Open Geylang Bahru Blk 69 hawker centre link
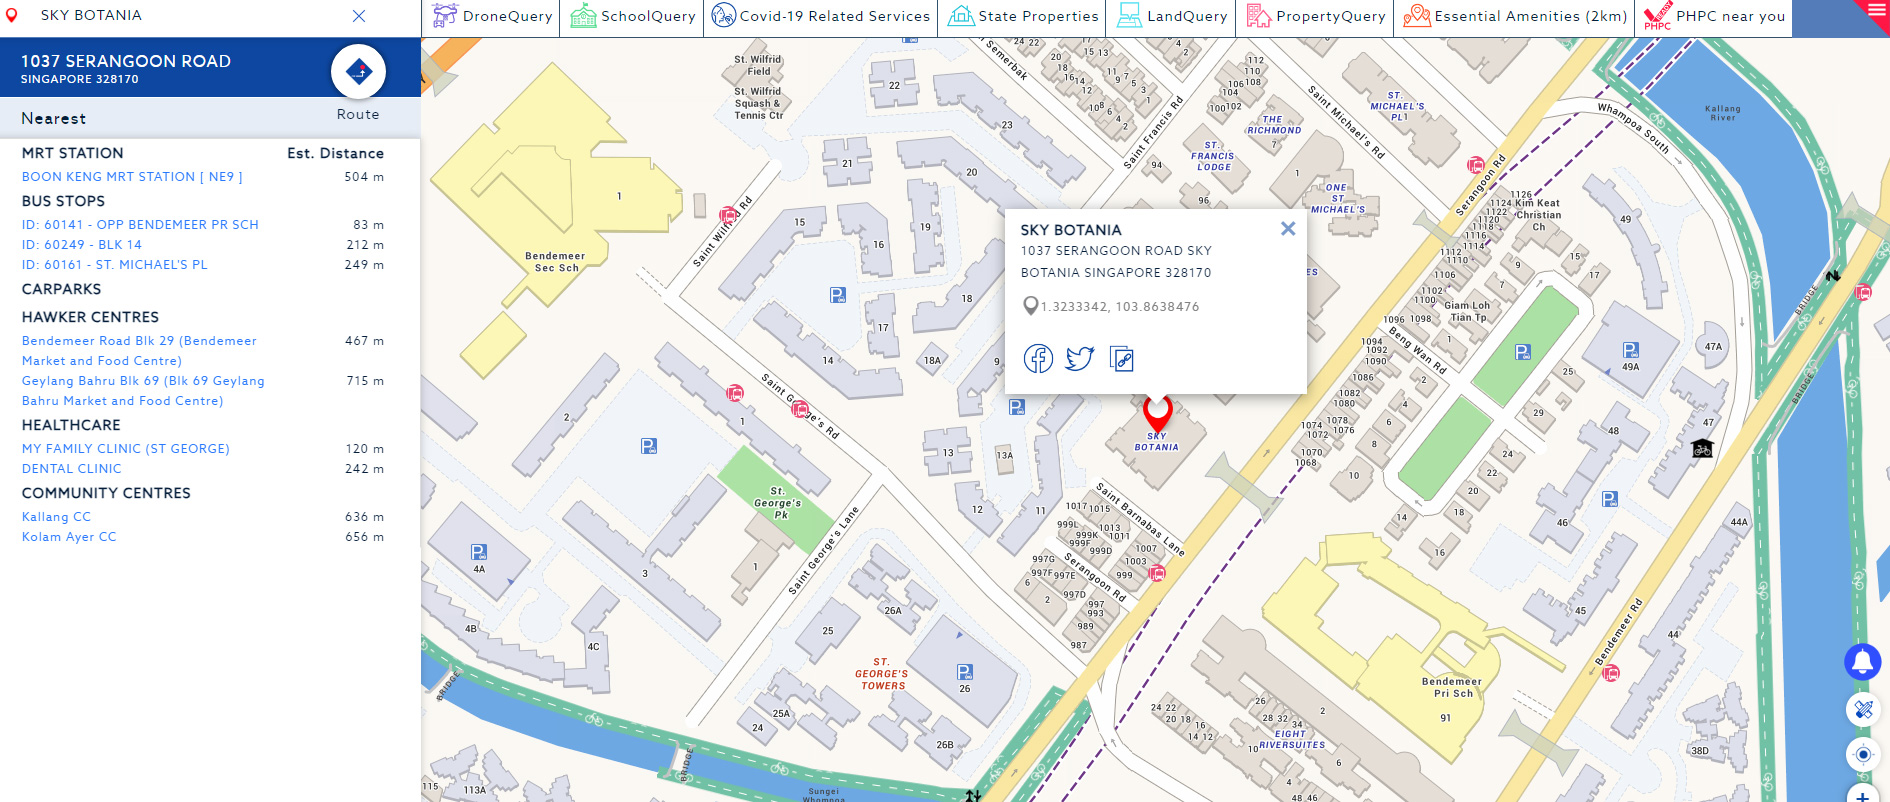Viewport: 1890px width, 802px height. pos(143,391)
